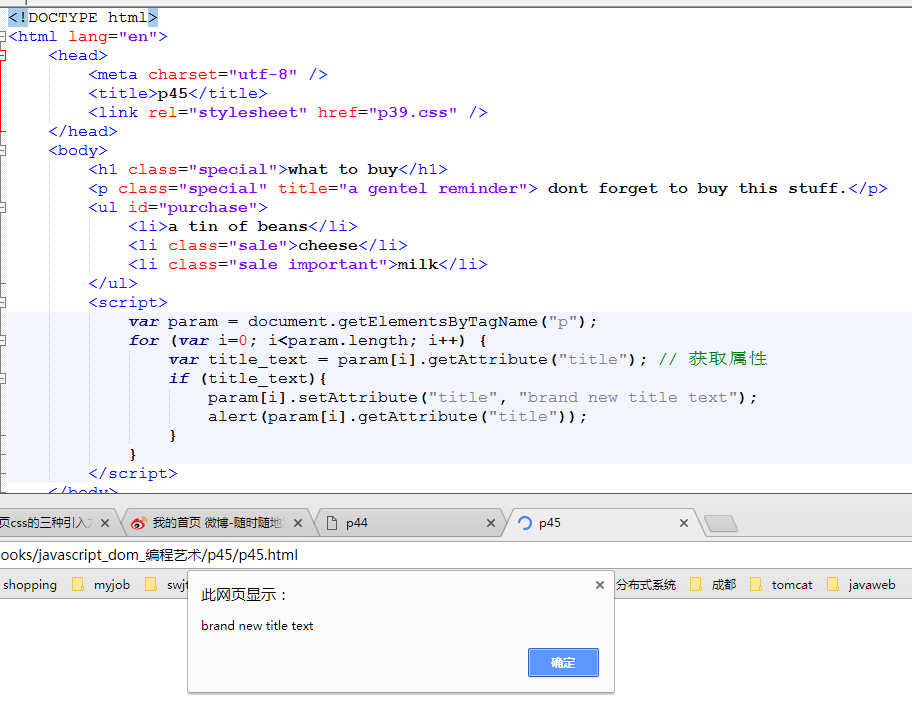
Task: Click the 确定 button in the alert
Action: (x=563, y=663)
